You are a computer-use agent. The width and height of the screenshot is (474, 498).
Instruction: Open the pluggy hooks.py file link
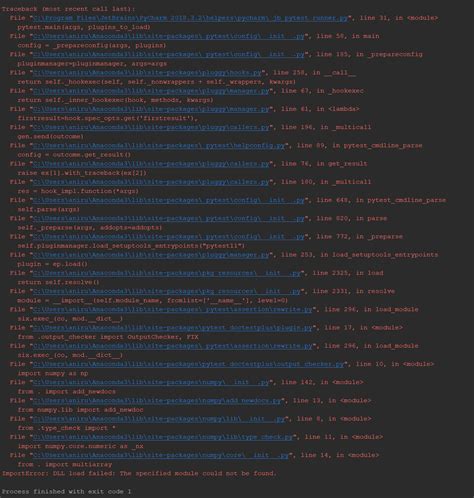(x=147, y=73)
